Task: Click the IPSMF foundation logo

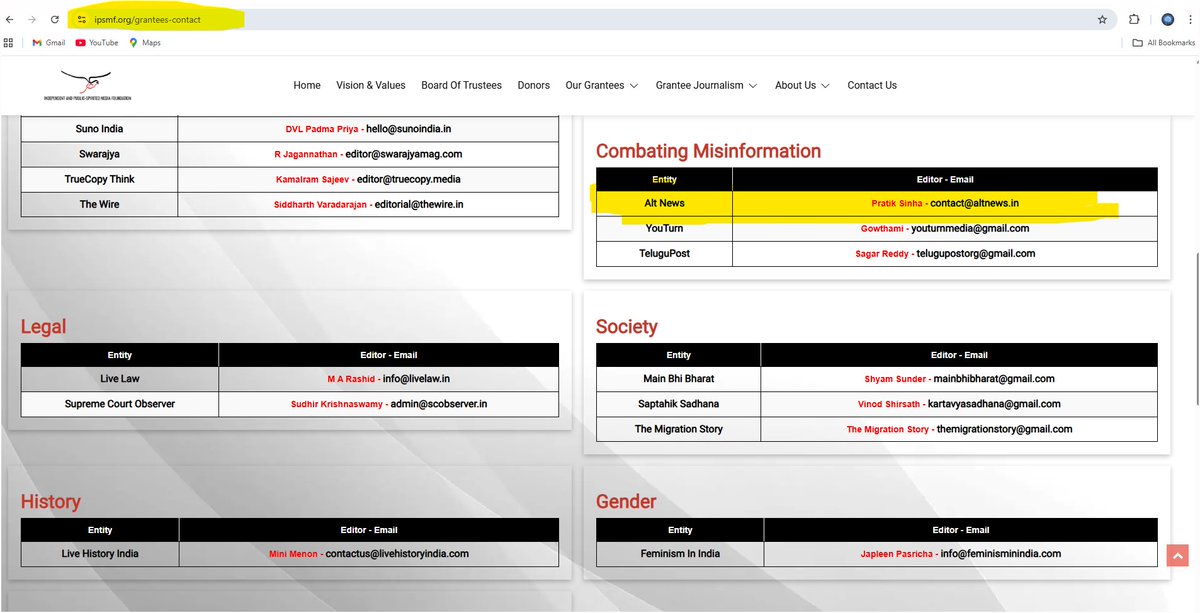Action: pos(88,85)
